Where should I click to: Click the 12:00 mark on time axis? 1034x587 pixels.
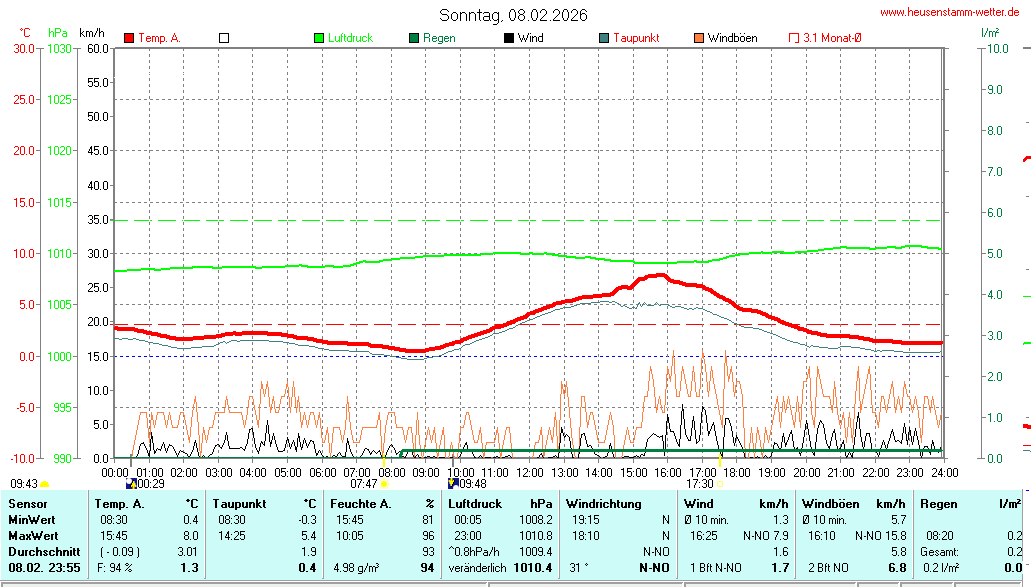[x=529, y=471]
